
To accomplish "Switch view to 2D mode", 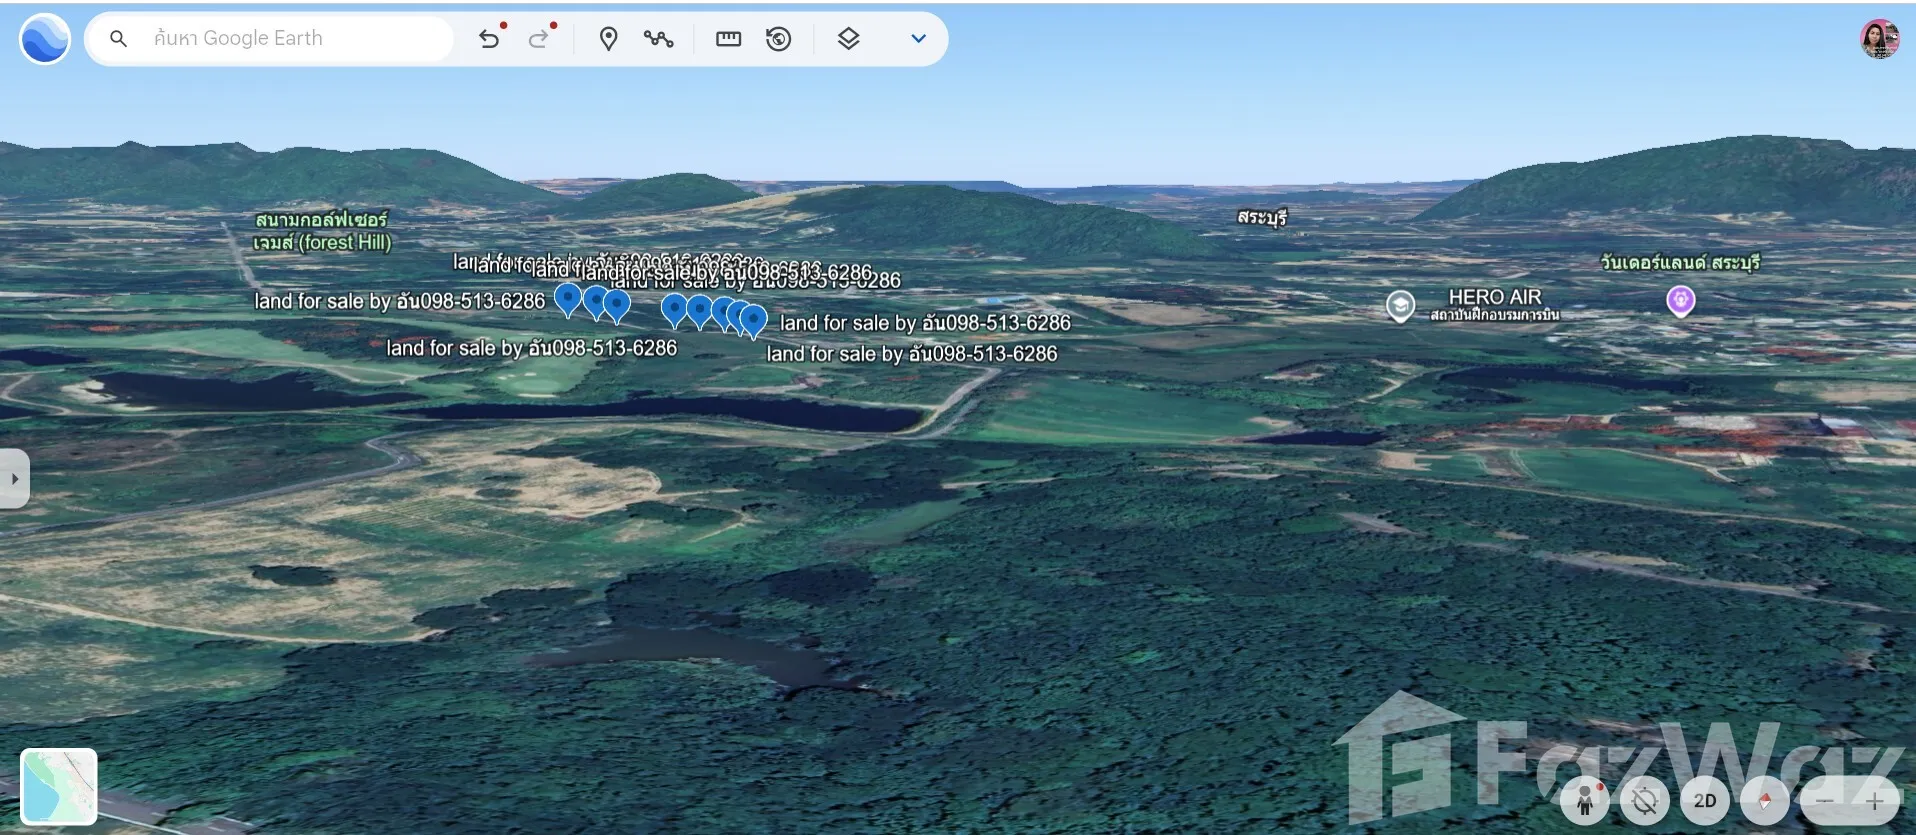I will pyautogui.click(x=1705, y=801).
